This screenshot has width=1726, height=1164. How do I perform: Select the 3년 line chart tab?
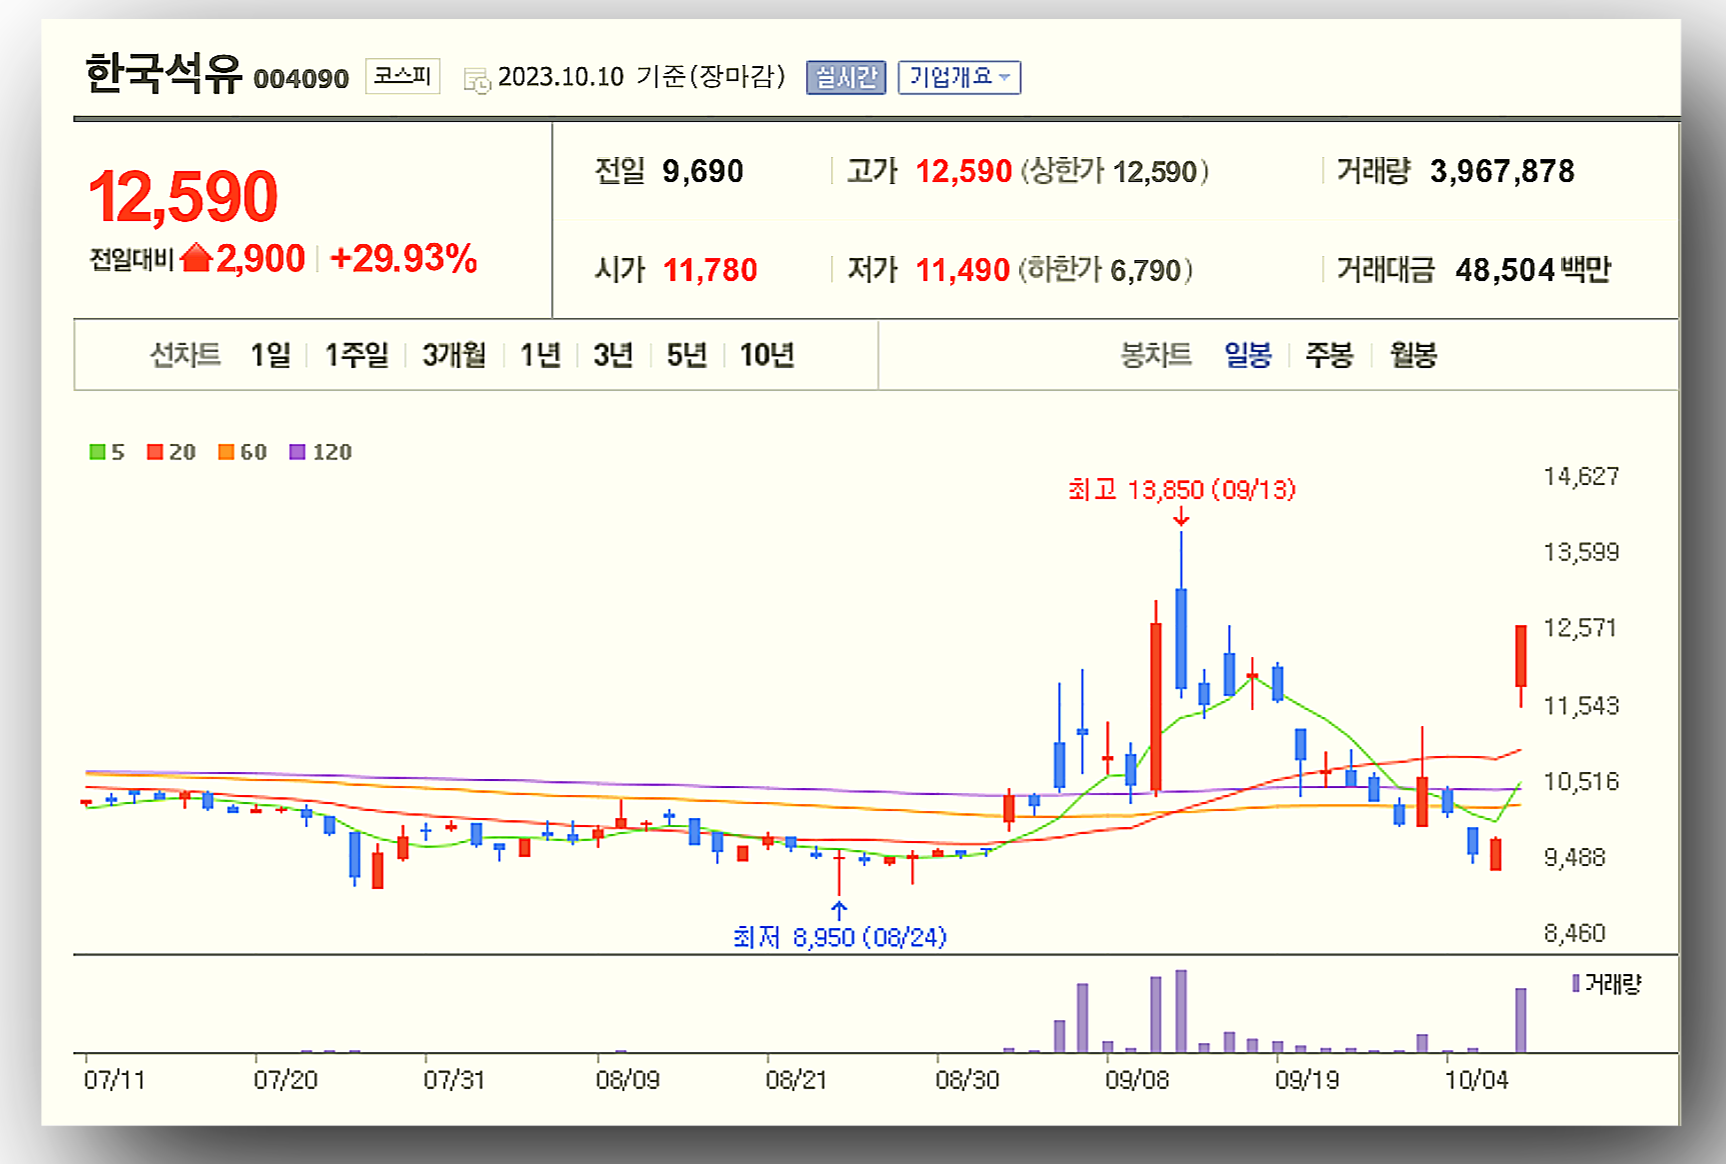coord(613,354)
